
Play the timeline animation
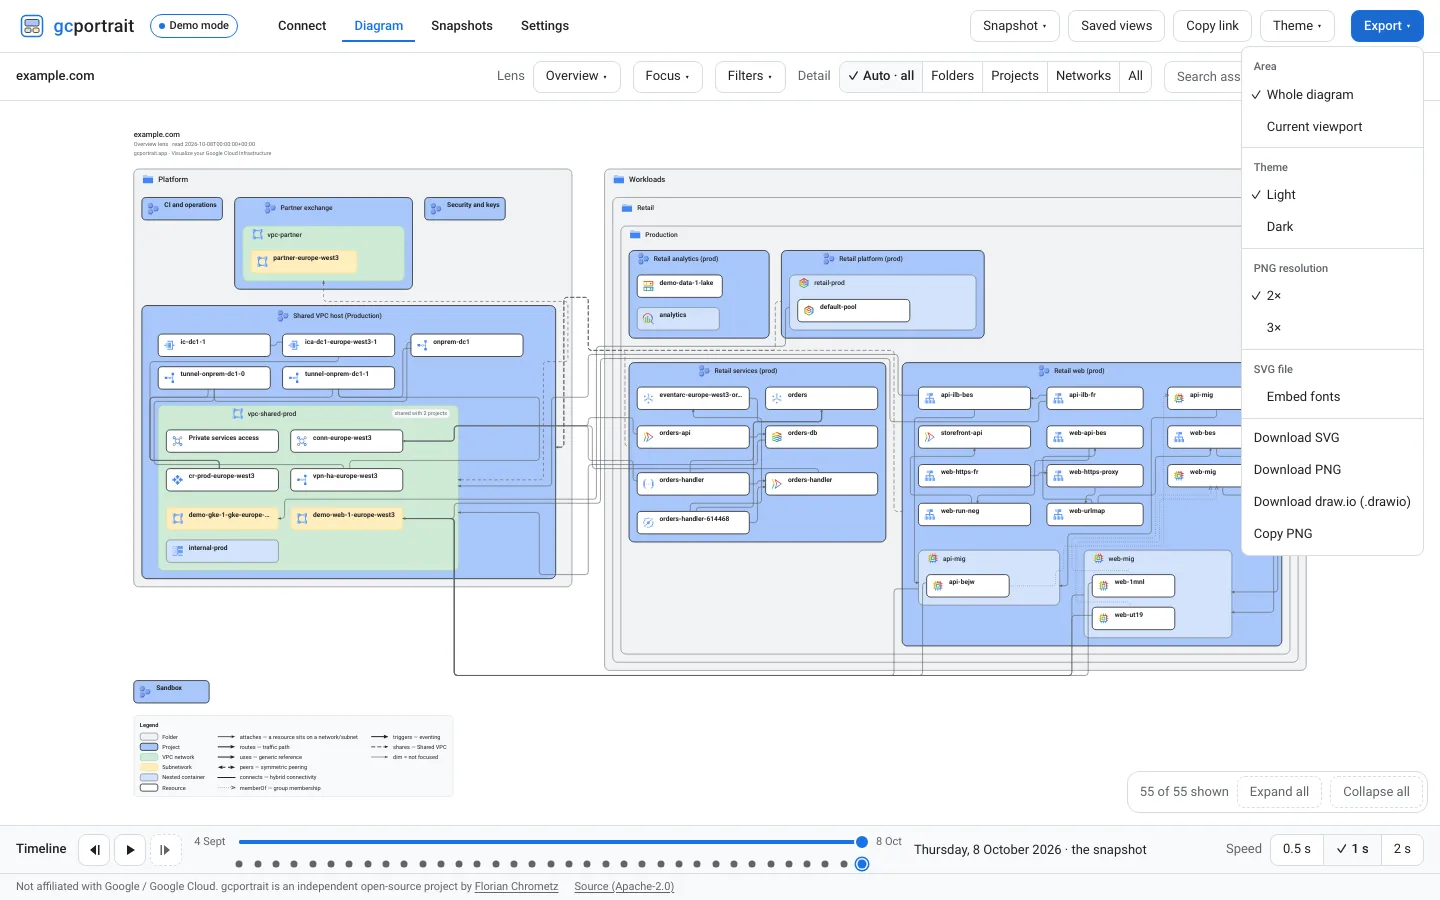130,850
